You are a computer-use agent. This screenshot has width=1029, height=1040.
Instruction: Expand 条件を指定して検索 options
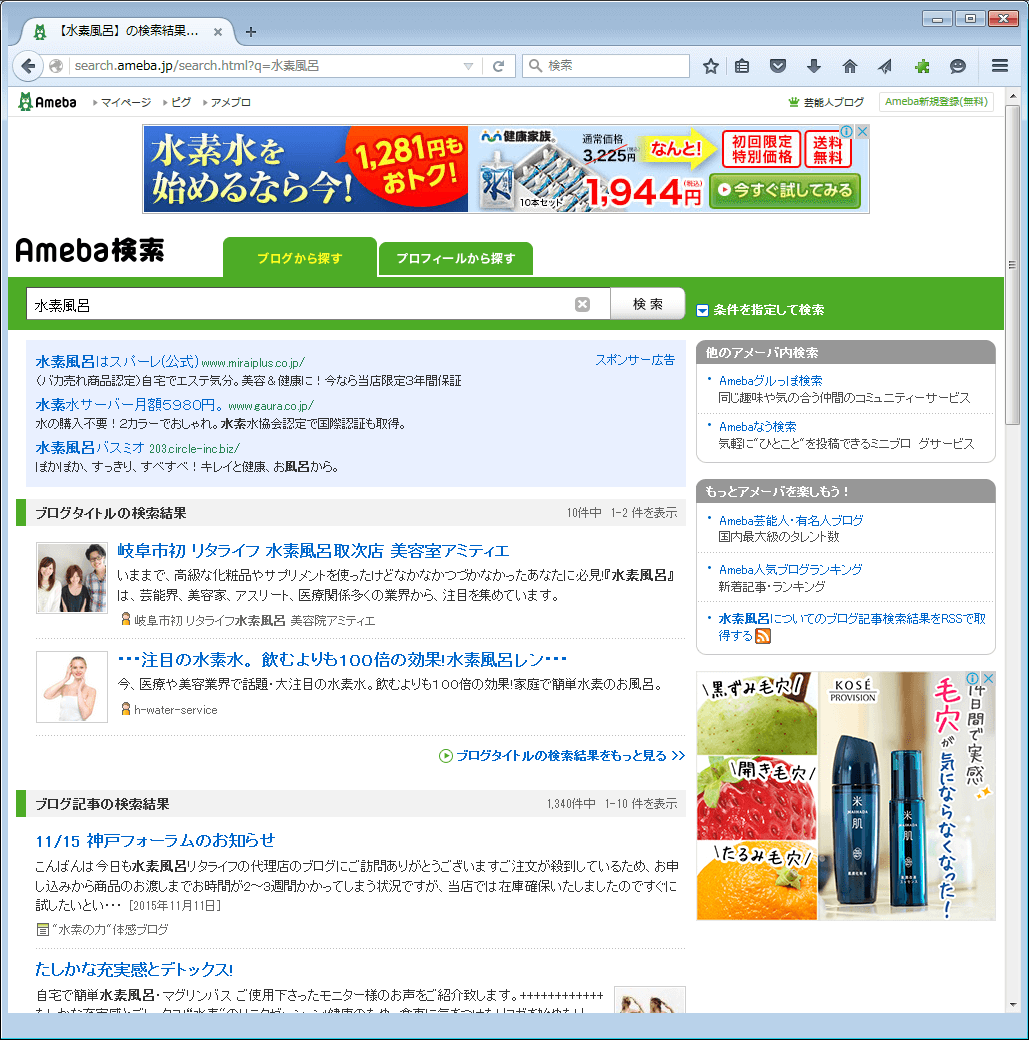[x=760, y=310]
